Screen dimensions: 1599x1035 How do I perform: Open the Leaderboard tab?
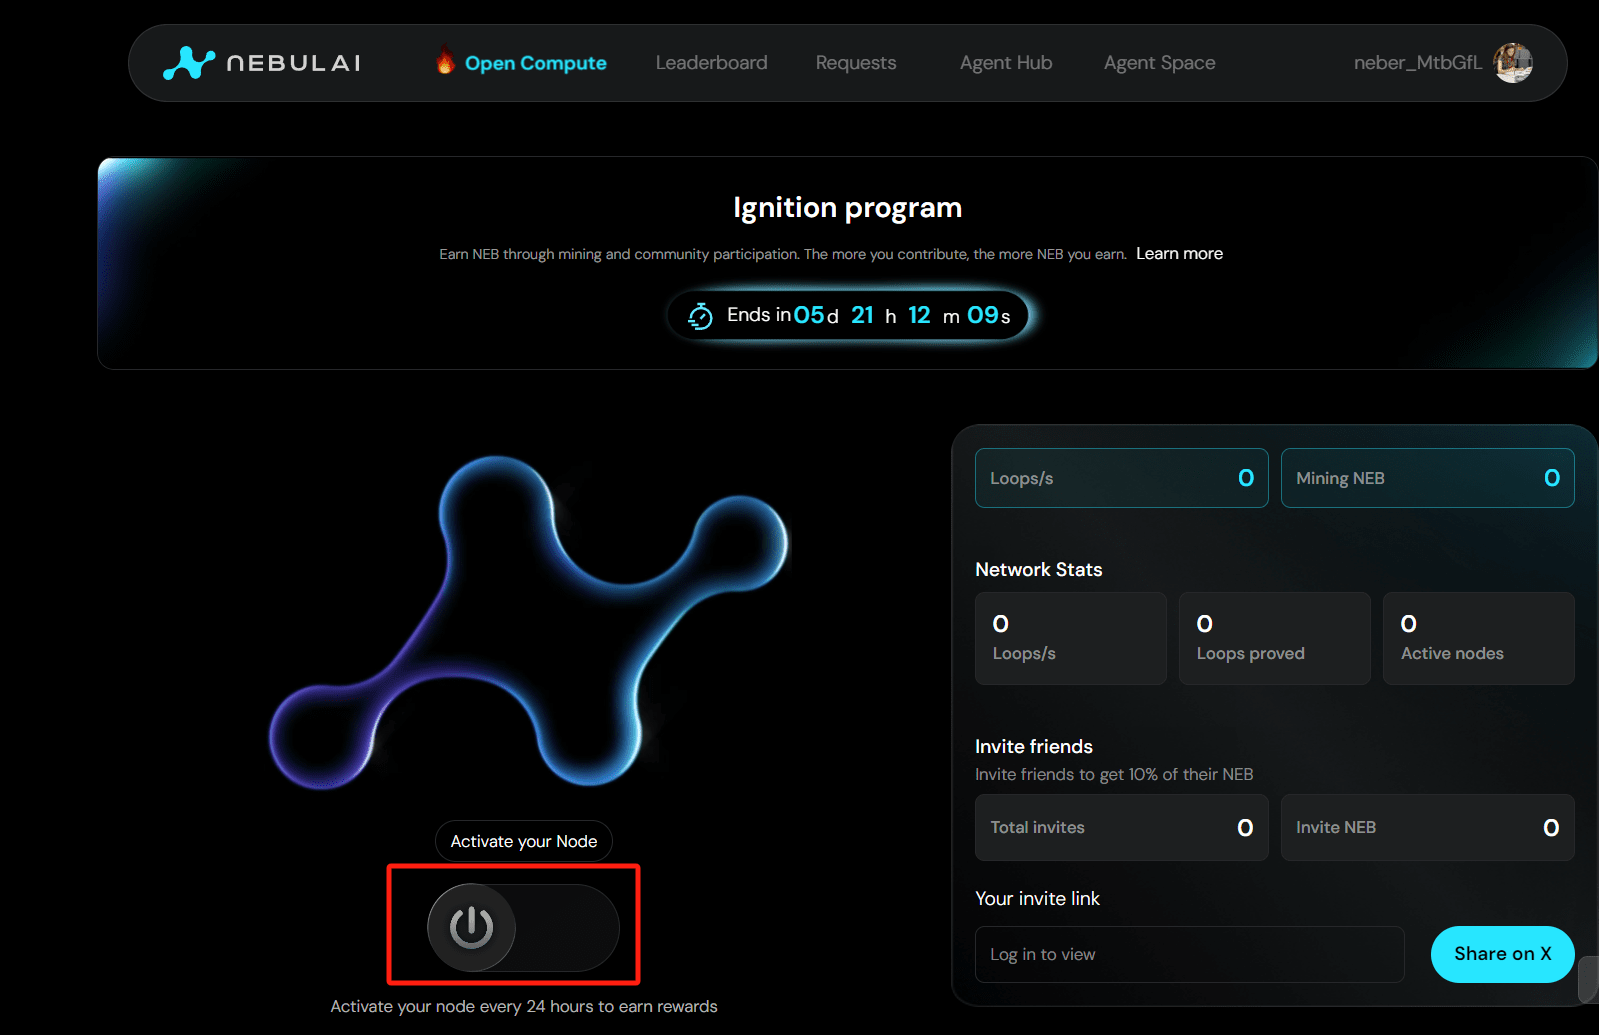tap(711, 63)
